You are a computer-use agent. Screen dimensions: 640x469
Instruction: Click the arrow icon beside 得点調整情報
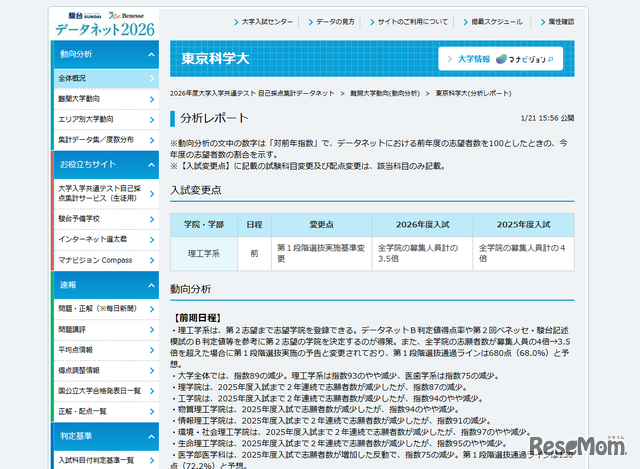click(152, 371)
